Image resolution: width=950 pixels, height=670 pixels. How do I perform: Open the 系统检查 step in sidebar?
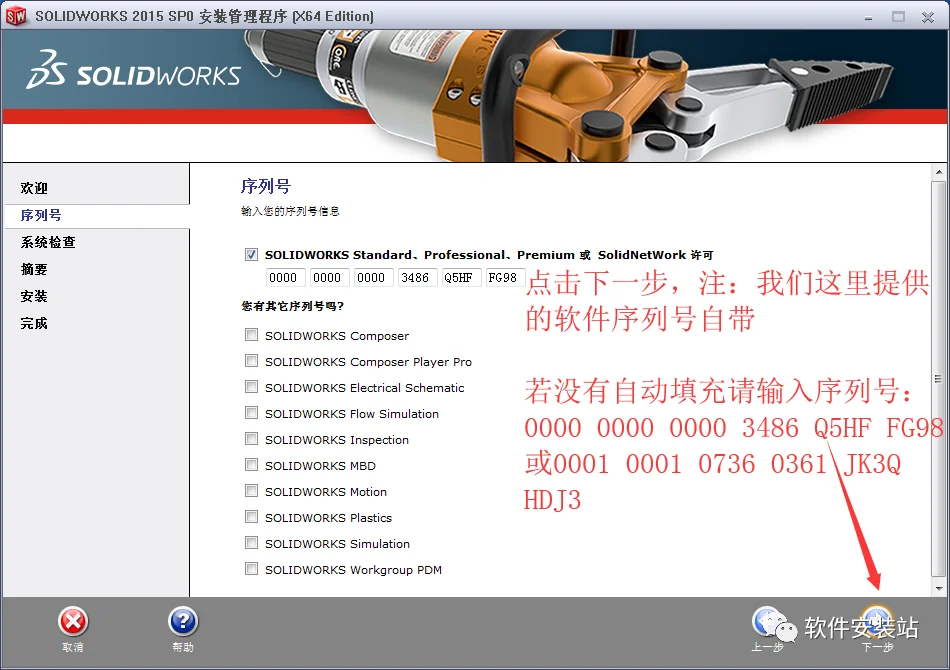coord(48,242)
